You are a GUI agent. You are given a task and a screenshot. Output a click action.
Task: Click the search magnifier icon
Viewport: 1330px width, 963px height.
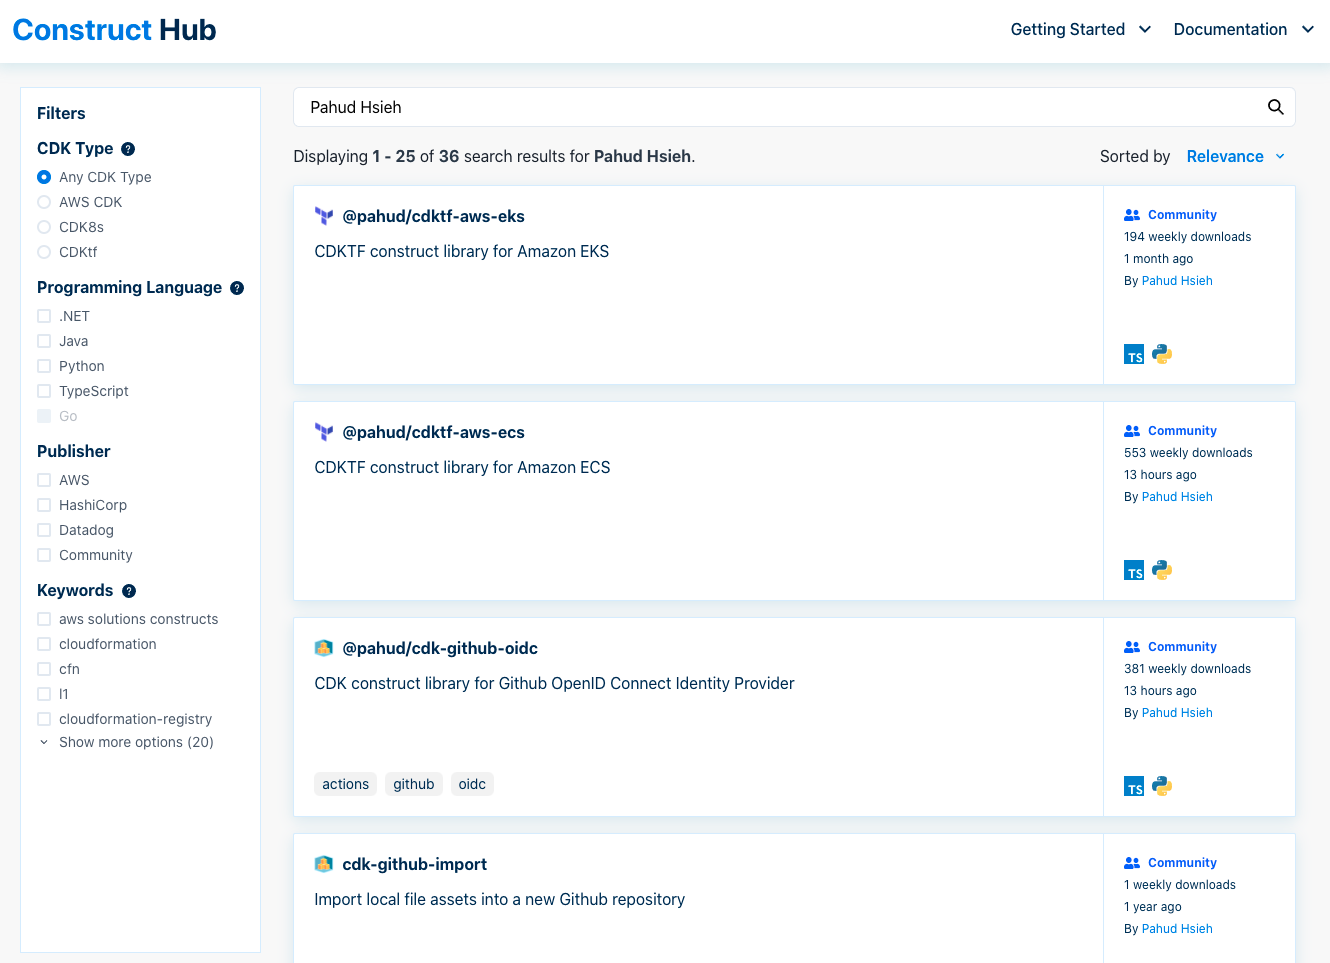(1275, 107)
